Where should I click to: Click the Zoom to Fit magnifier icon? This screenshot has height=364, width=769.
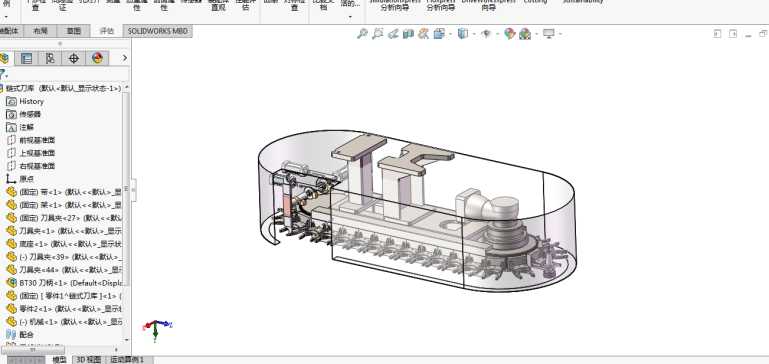coord(362,34)
